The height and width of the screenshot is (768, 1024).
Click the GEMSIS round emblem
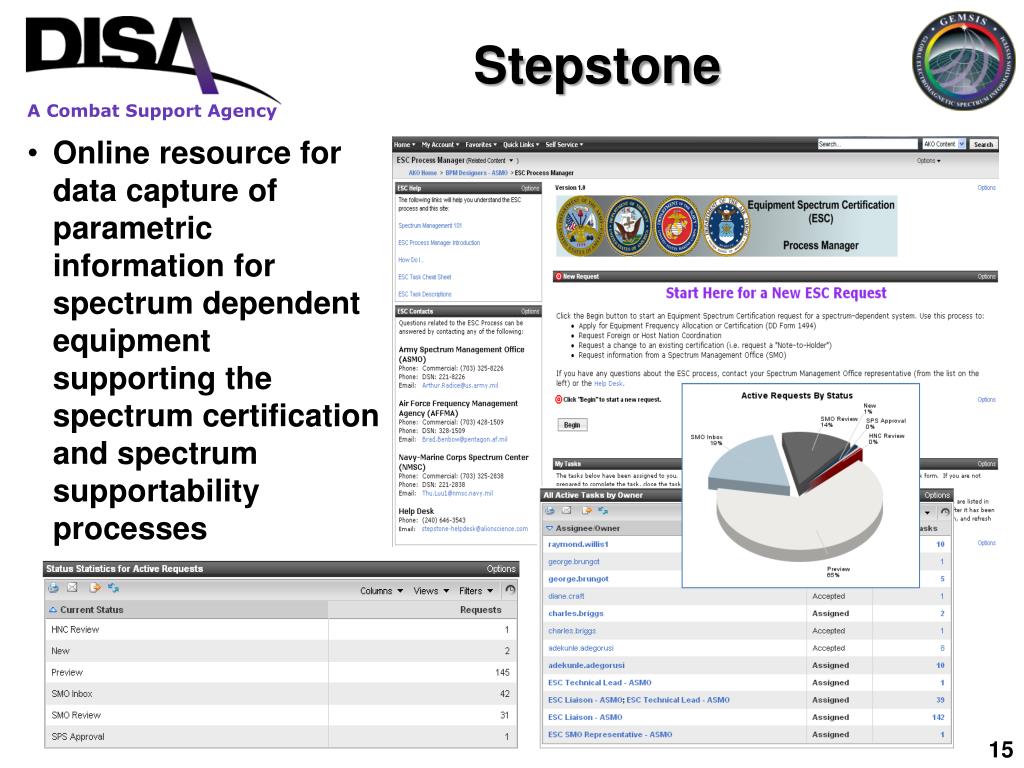point(963,59)
